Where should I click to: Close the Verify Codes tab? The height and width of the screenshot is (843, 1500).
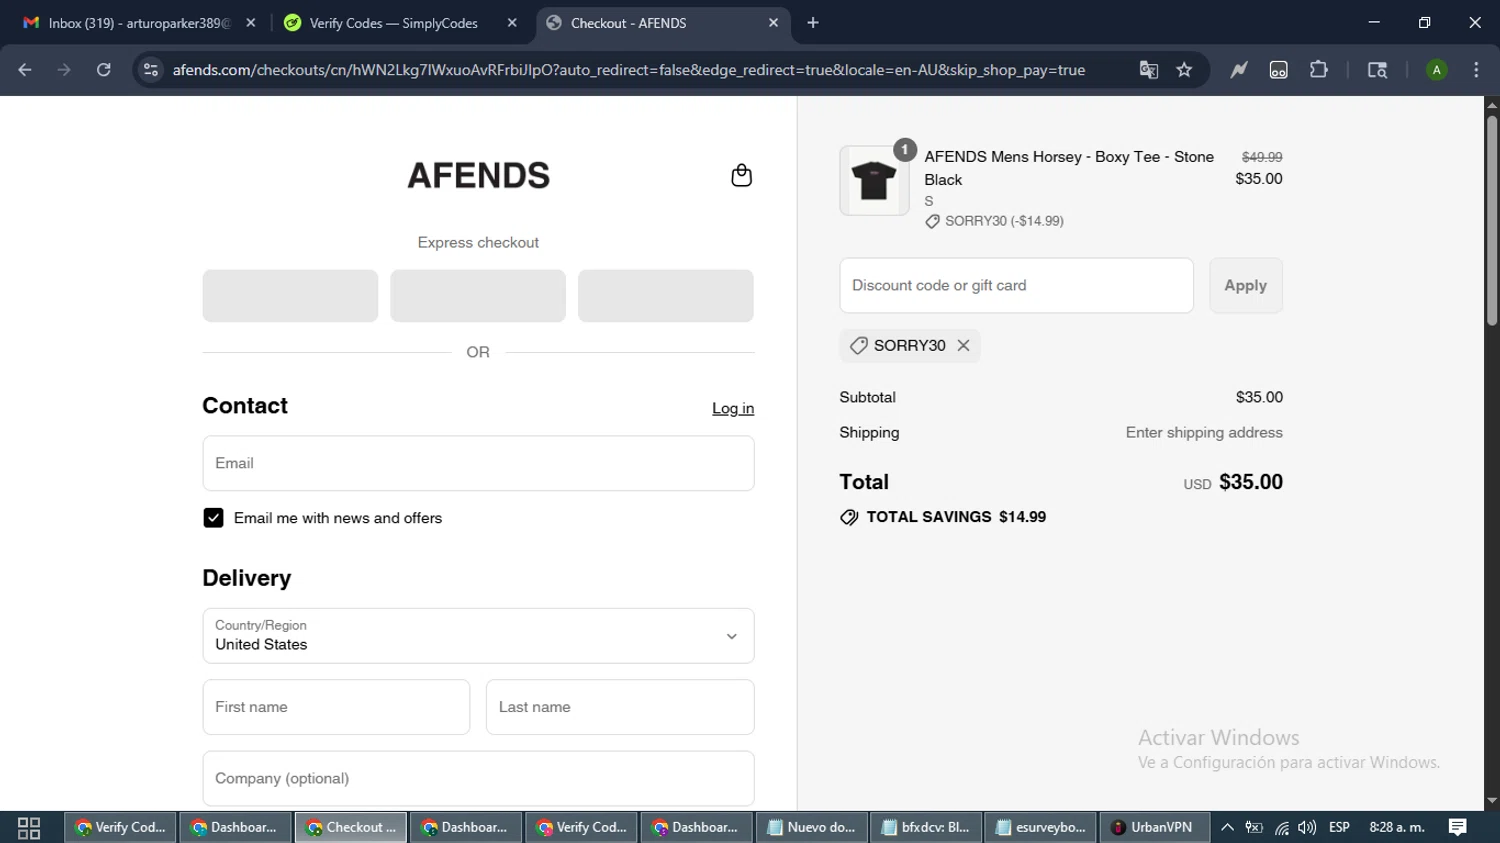point(512,23)
